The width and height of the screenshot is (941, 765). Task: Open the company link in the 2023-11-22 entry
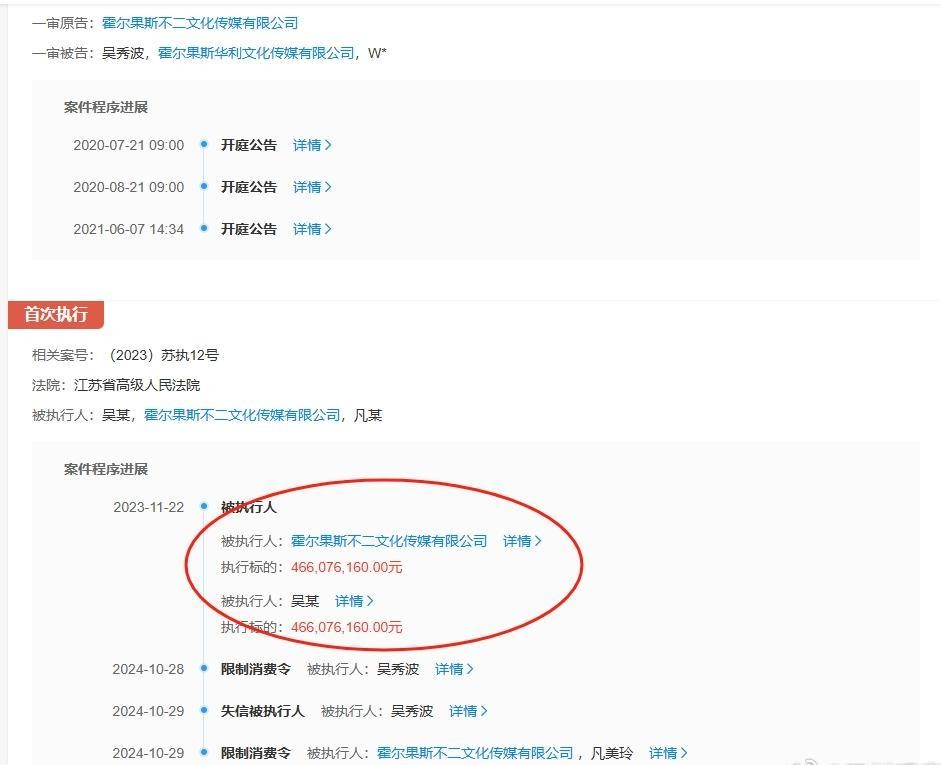point(389,541)
